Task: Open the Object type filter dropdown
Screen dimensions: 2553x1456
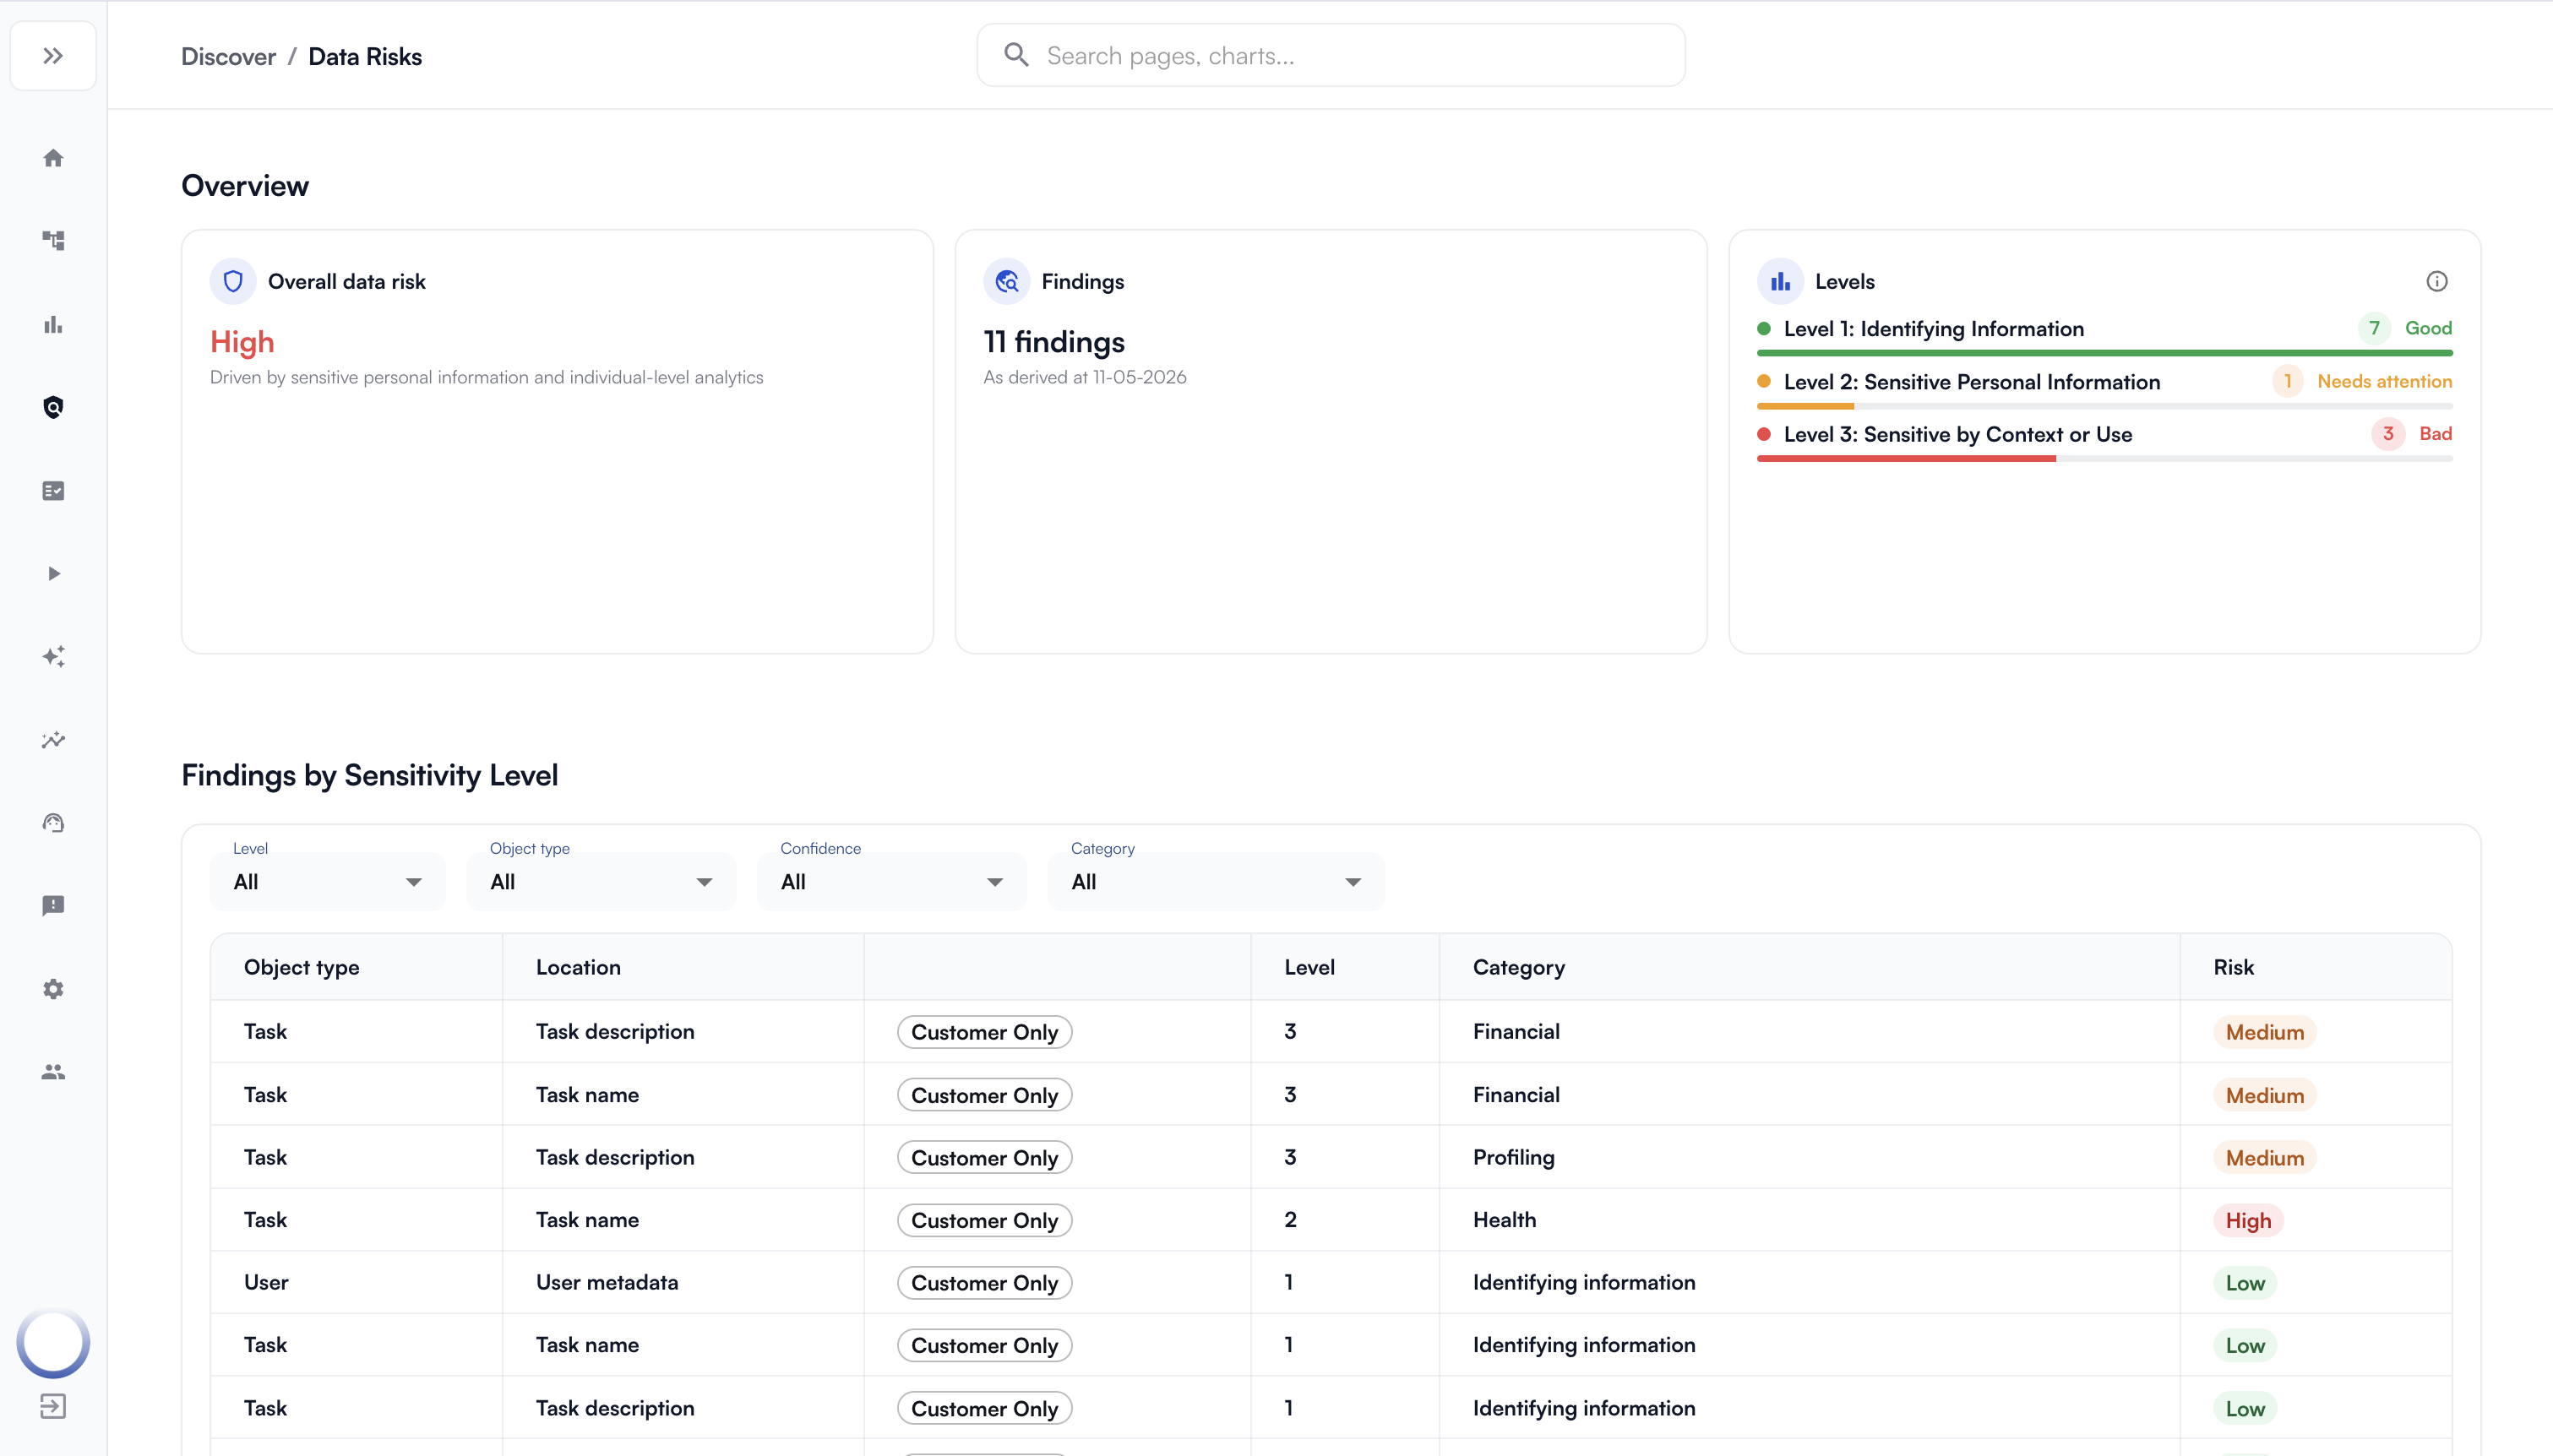Action: click(x=601, y=881)
